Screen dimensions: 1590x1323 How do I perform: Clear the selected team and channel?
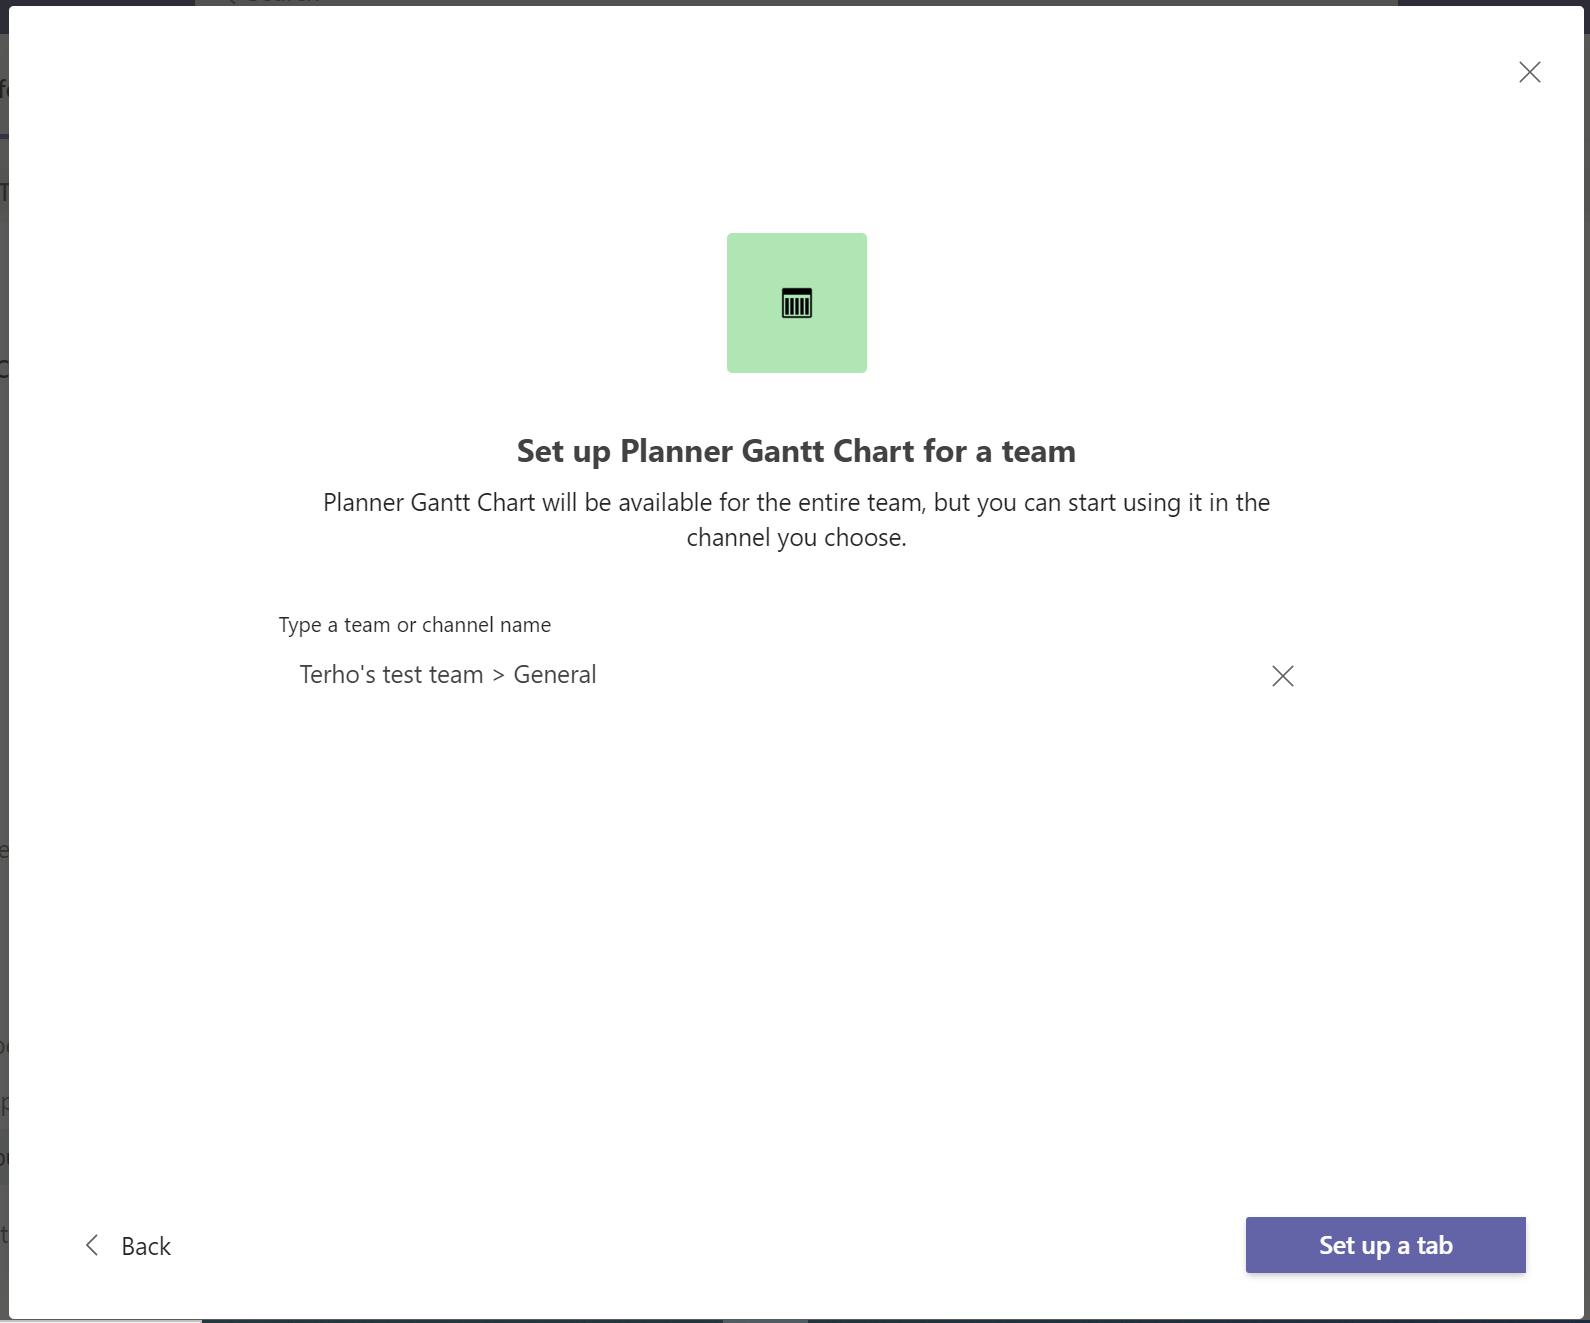[x=1282, y=676]
